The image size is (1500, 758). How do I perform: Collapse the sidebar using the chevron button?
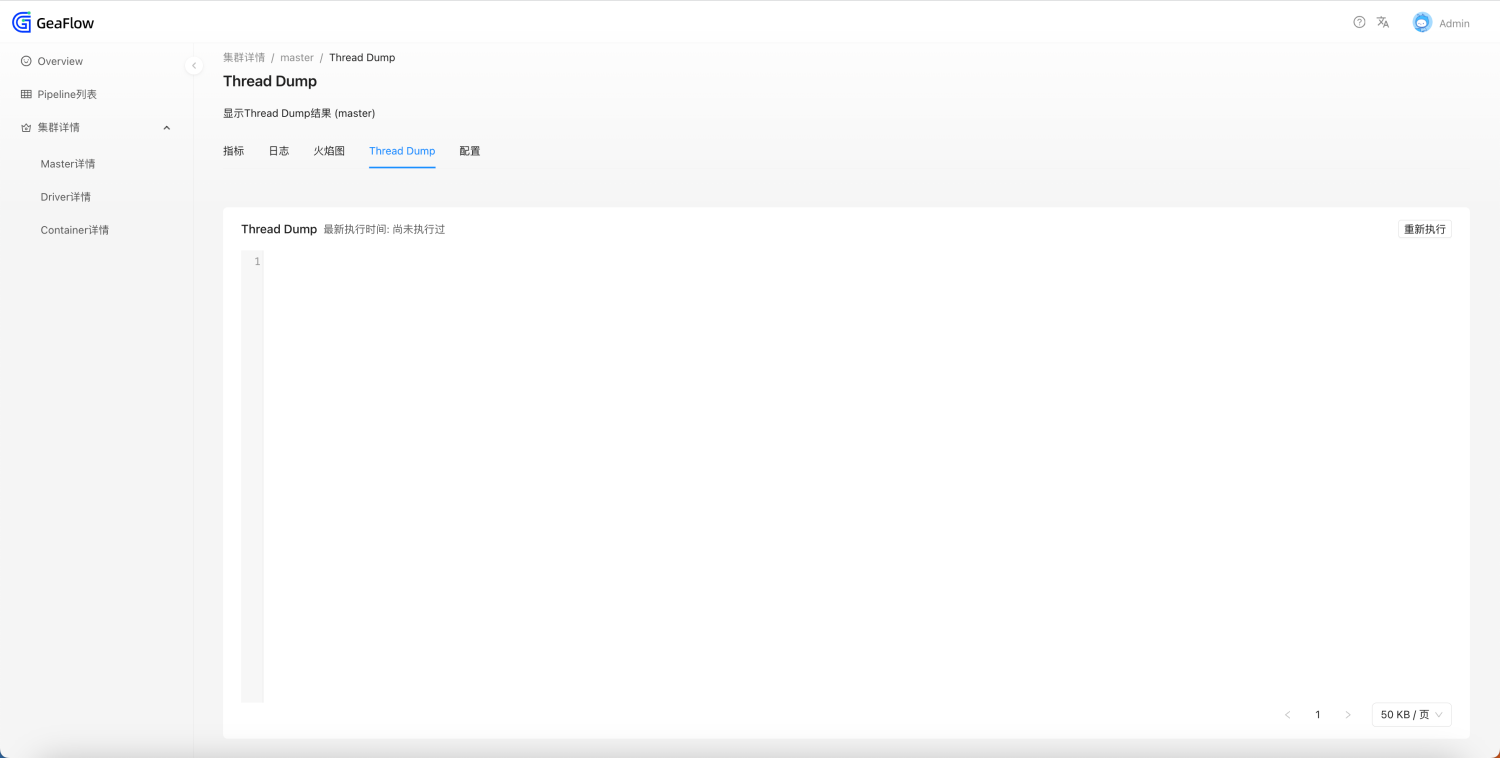194,65
